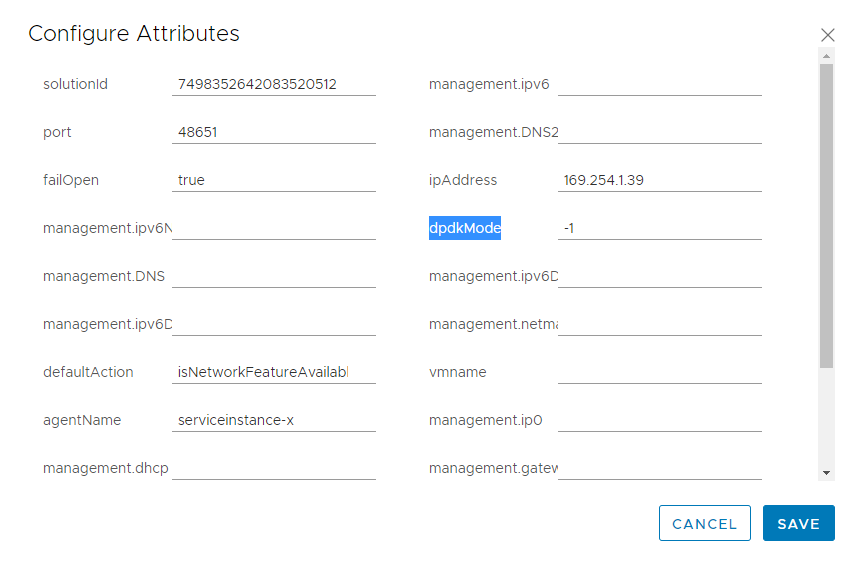Click the agentName input field
The height and width of the screenshot is (562, 859).
tap(273, 420)
